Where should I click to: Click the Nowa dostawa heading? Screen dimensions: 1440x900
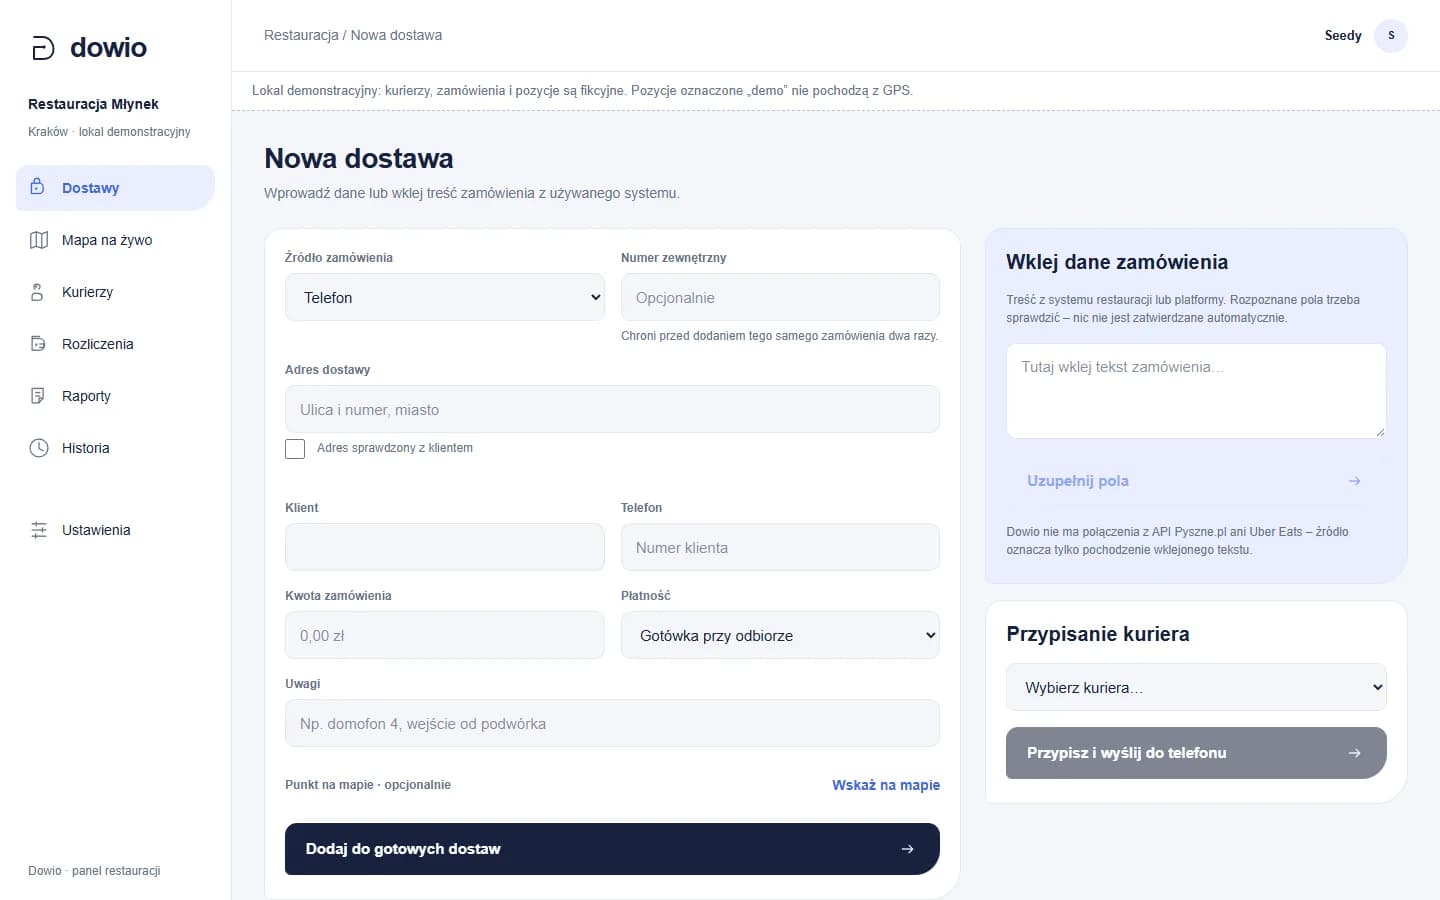click(x=359, y=158)
